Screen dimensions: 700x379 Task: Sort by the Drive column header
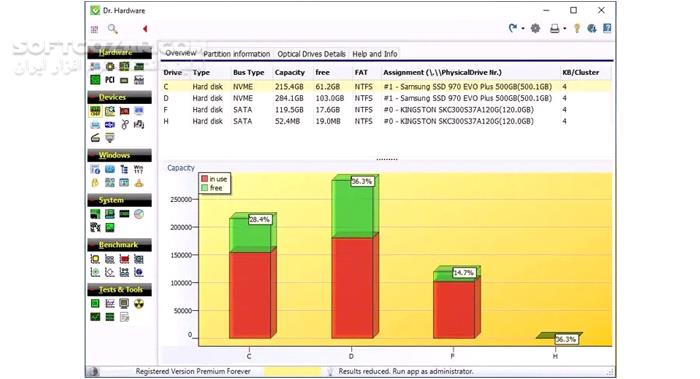(173, 72)
